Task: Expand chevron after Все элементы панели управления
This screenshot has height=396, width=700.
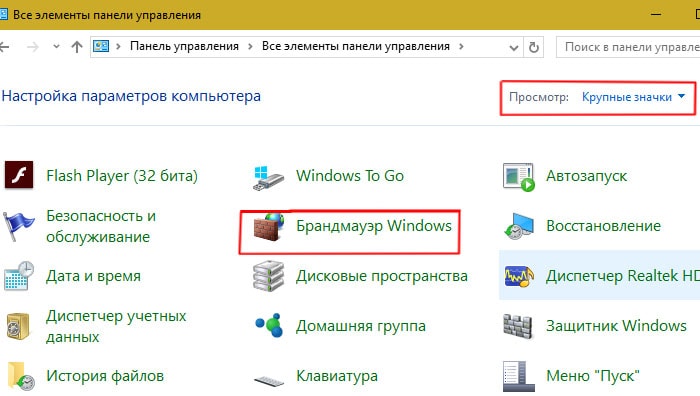Action: (x=461, y=46)
